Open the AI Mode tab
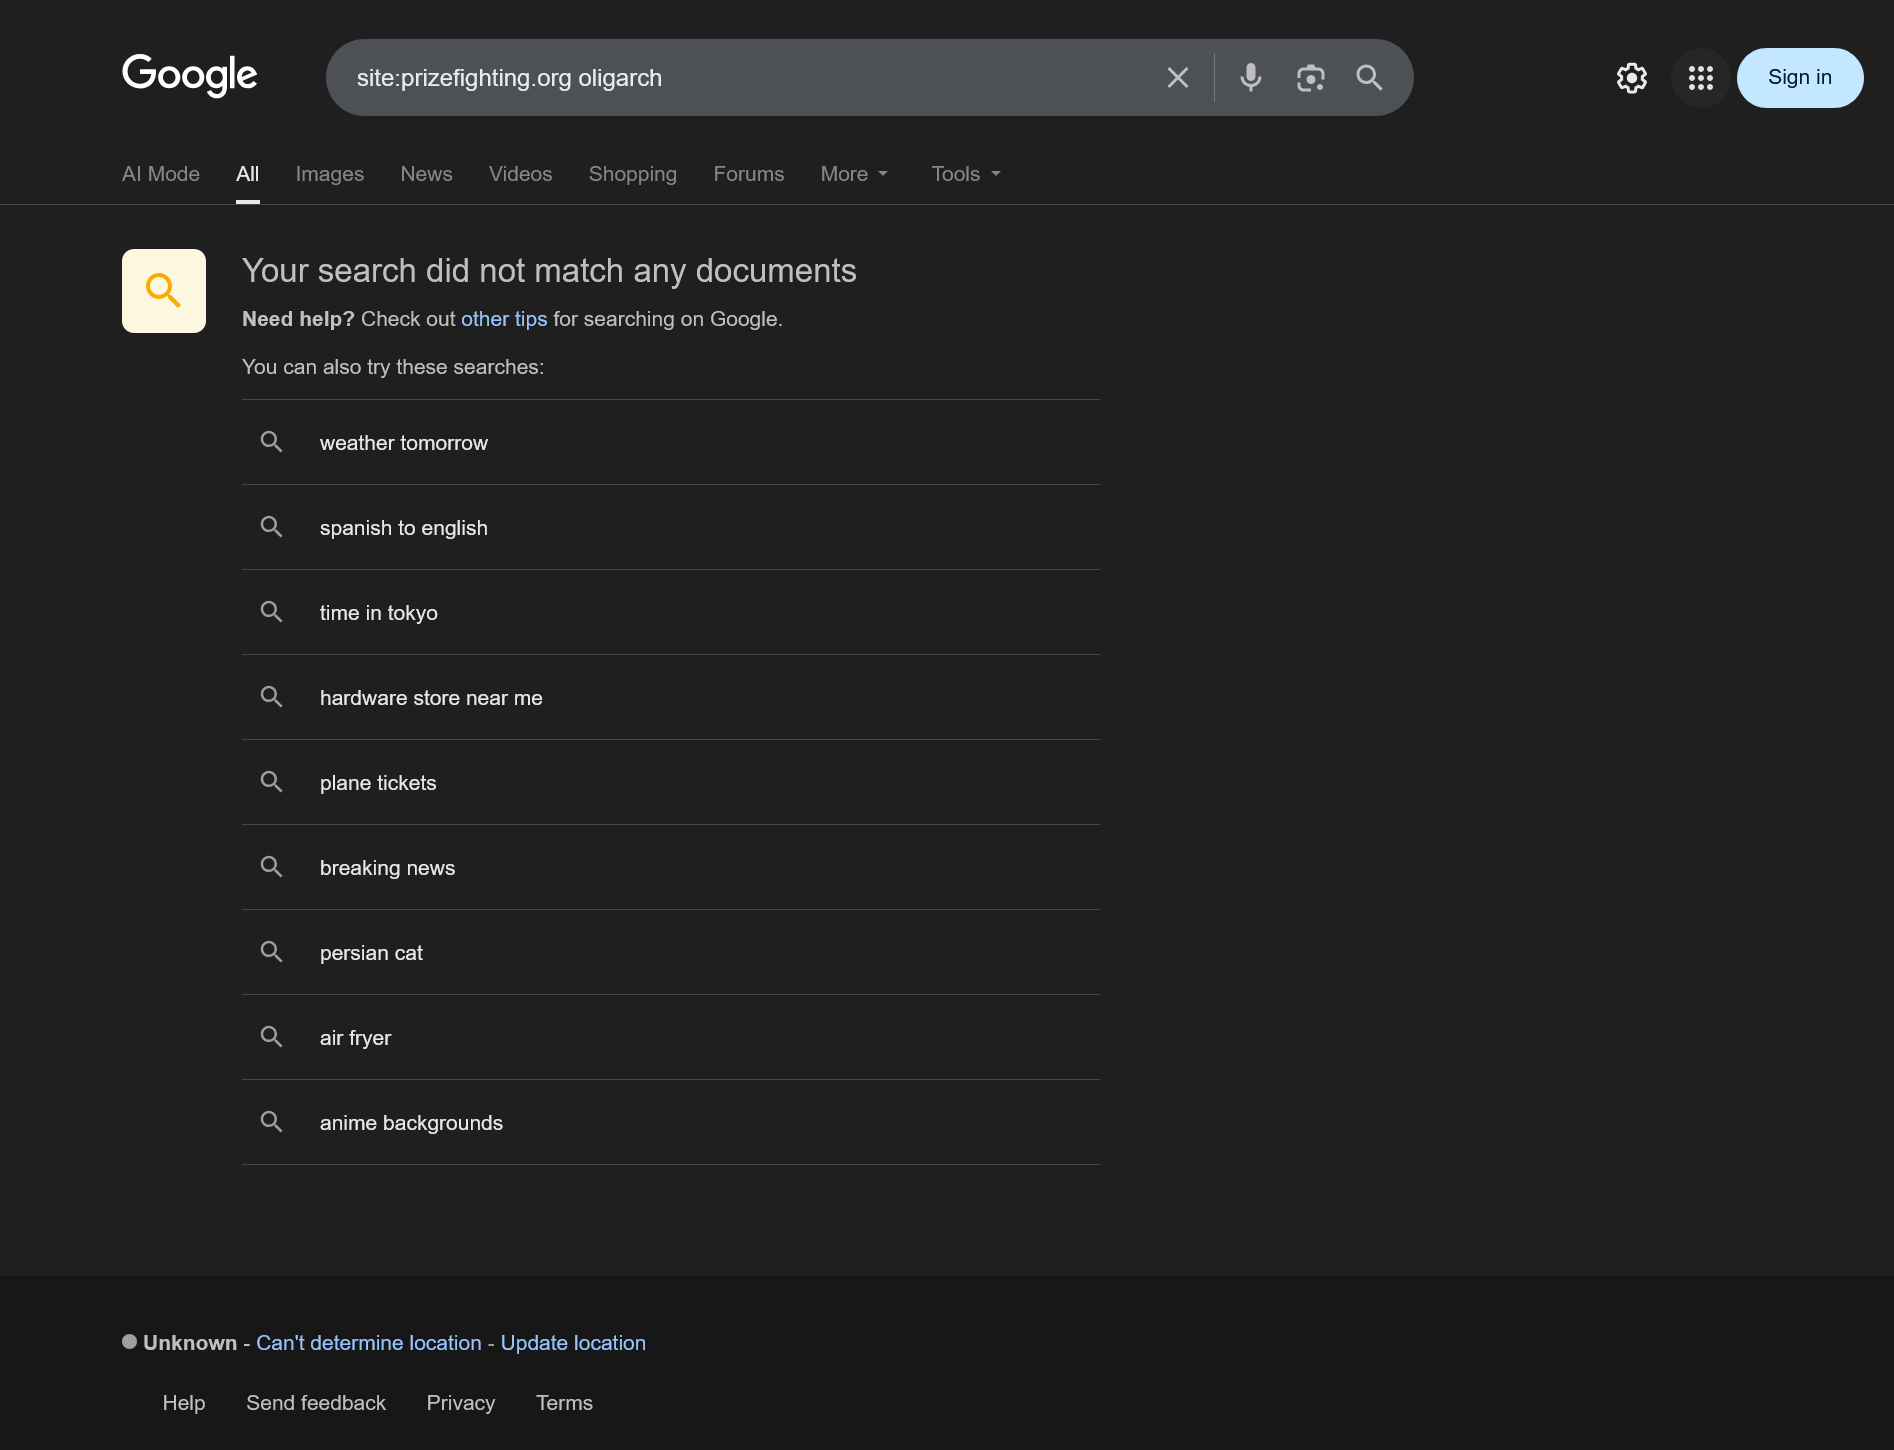 [161, 174]
